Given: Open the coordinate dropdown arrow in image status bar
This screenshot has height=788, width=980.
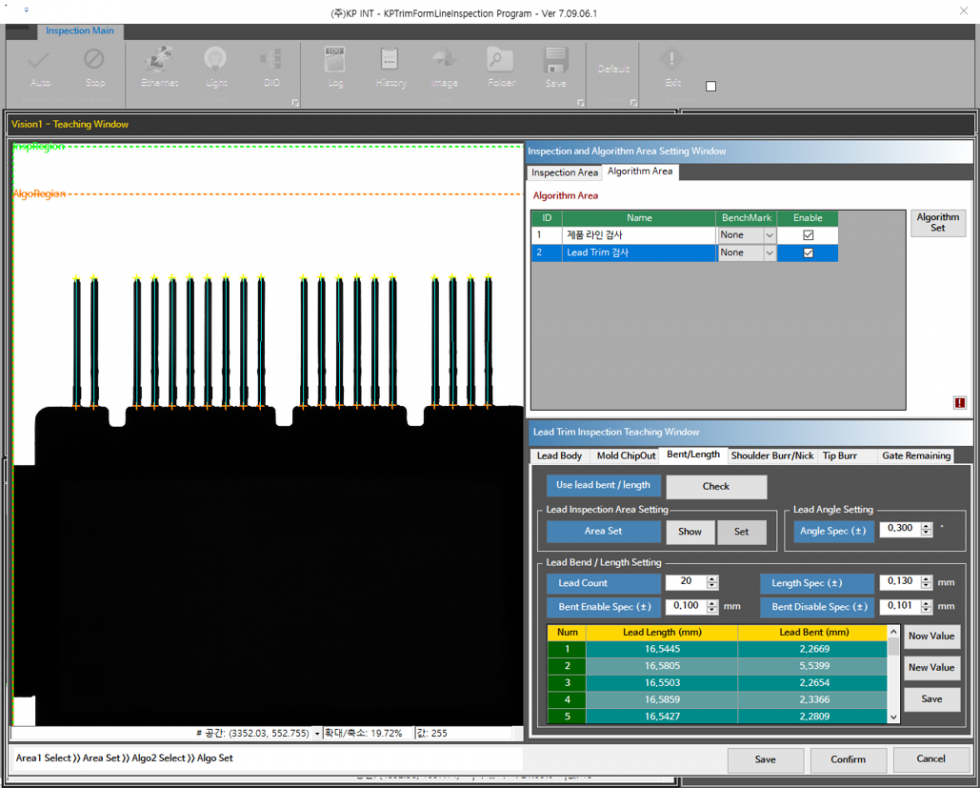Looking at the screenshot, I should pyautogui.click(x=317, y=734).
